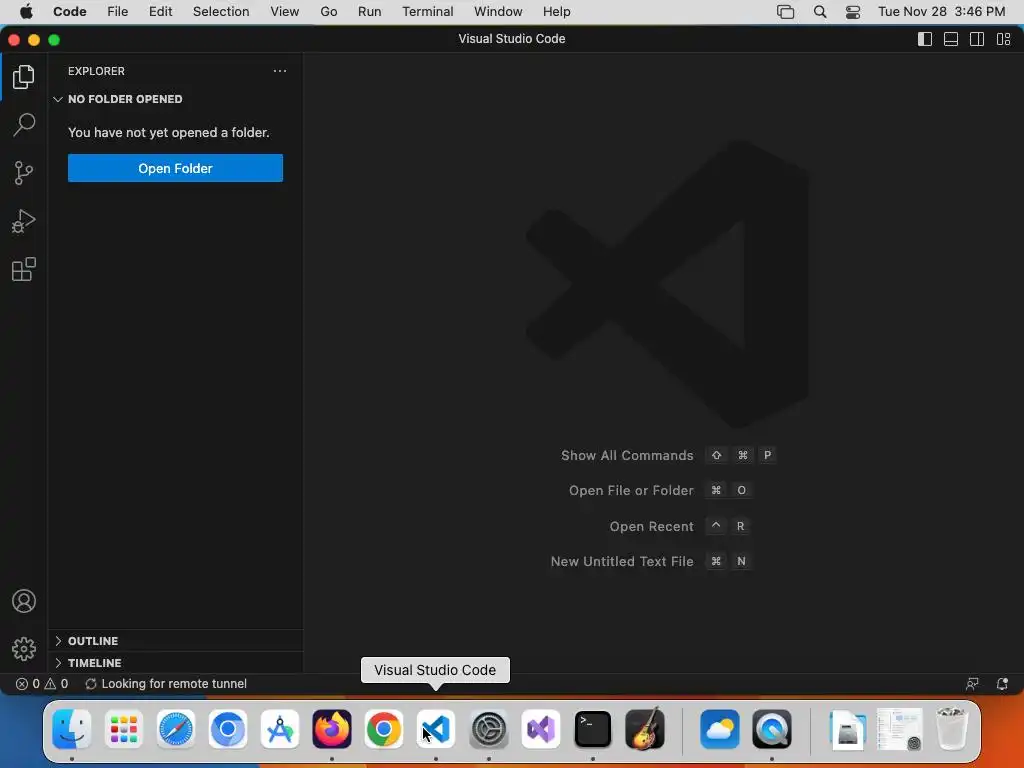Screen dimensions: 1024x768
Task: Launch Safari from the Dock
Action: 176,729
